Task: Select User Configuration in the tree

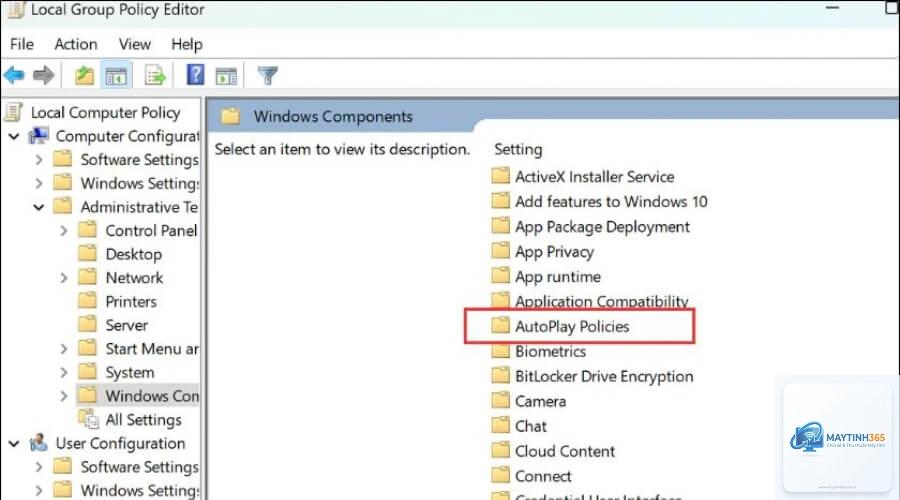Action: (x=121, y=444)
